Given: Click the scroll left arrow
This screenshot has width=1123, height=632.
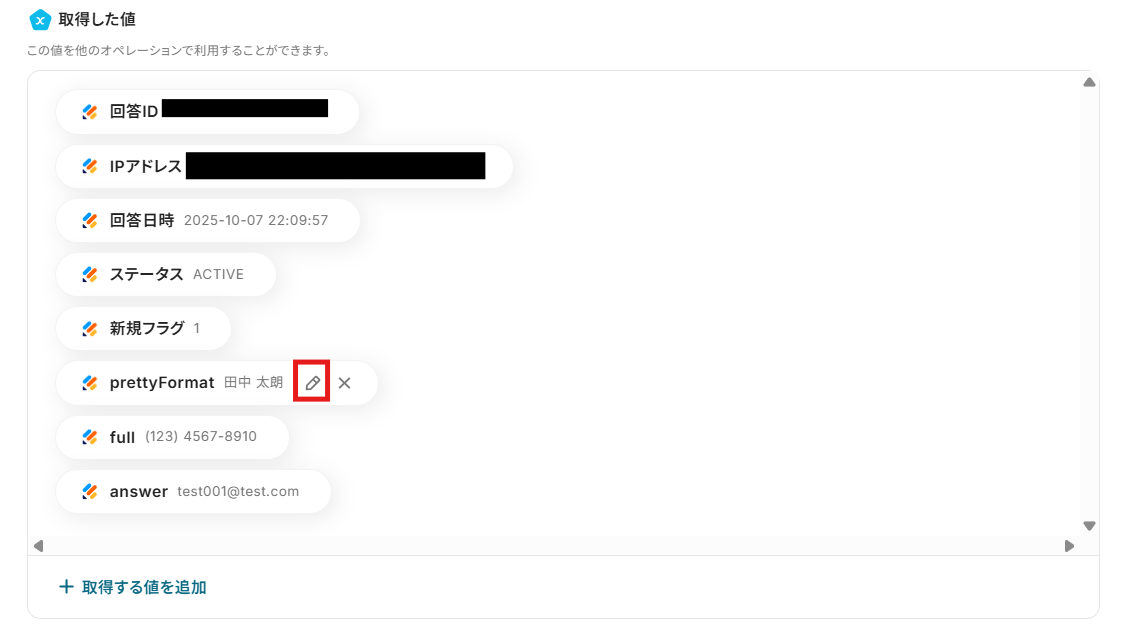Looking at the screenshot, I should (39, 546).
